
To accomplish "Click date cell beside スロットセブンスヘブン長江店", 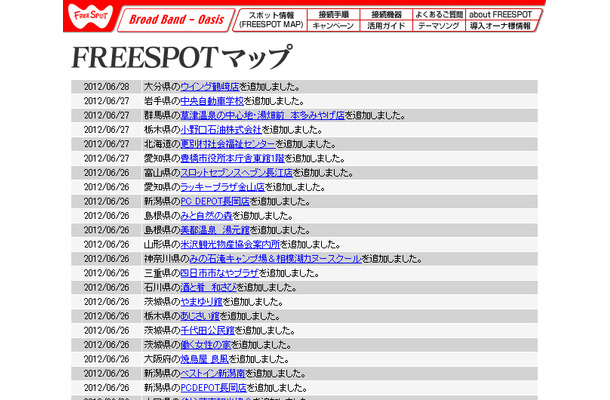I will coord(106,173).
